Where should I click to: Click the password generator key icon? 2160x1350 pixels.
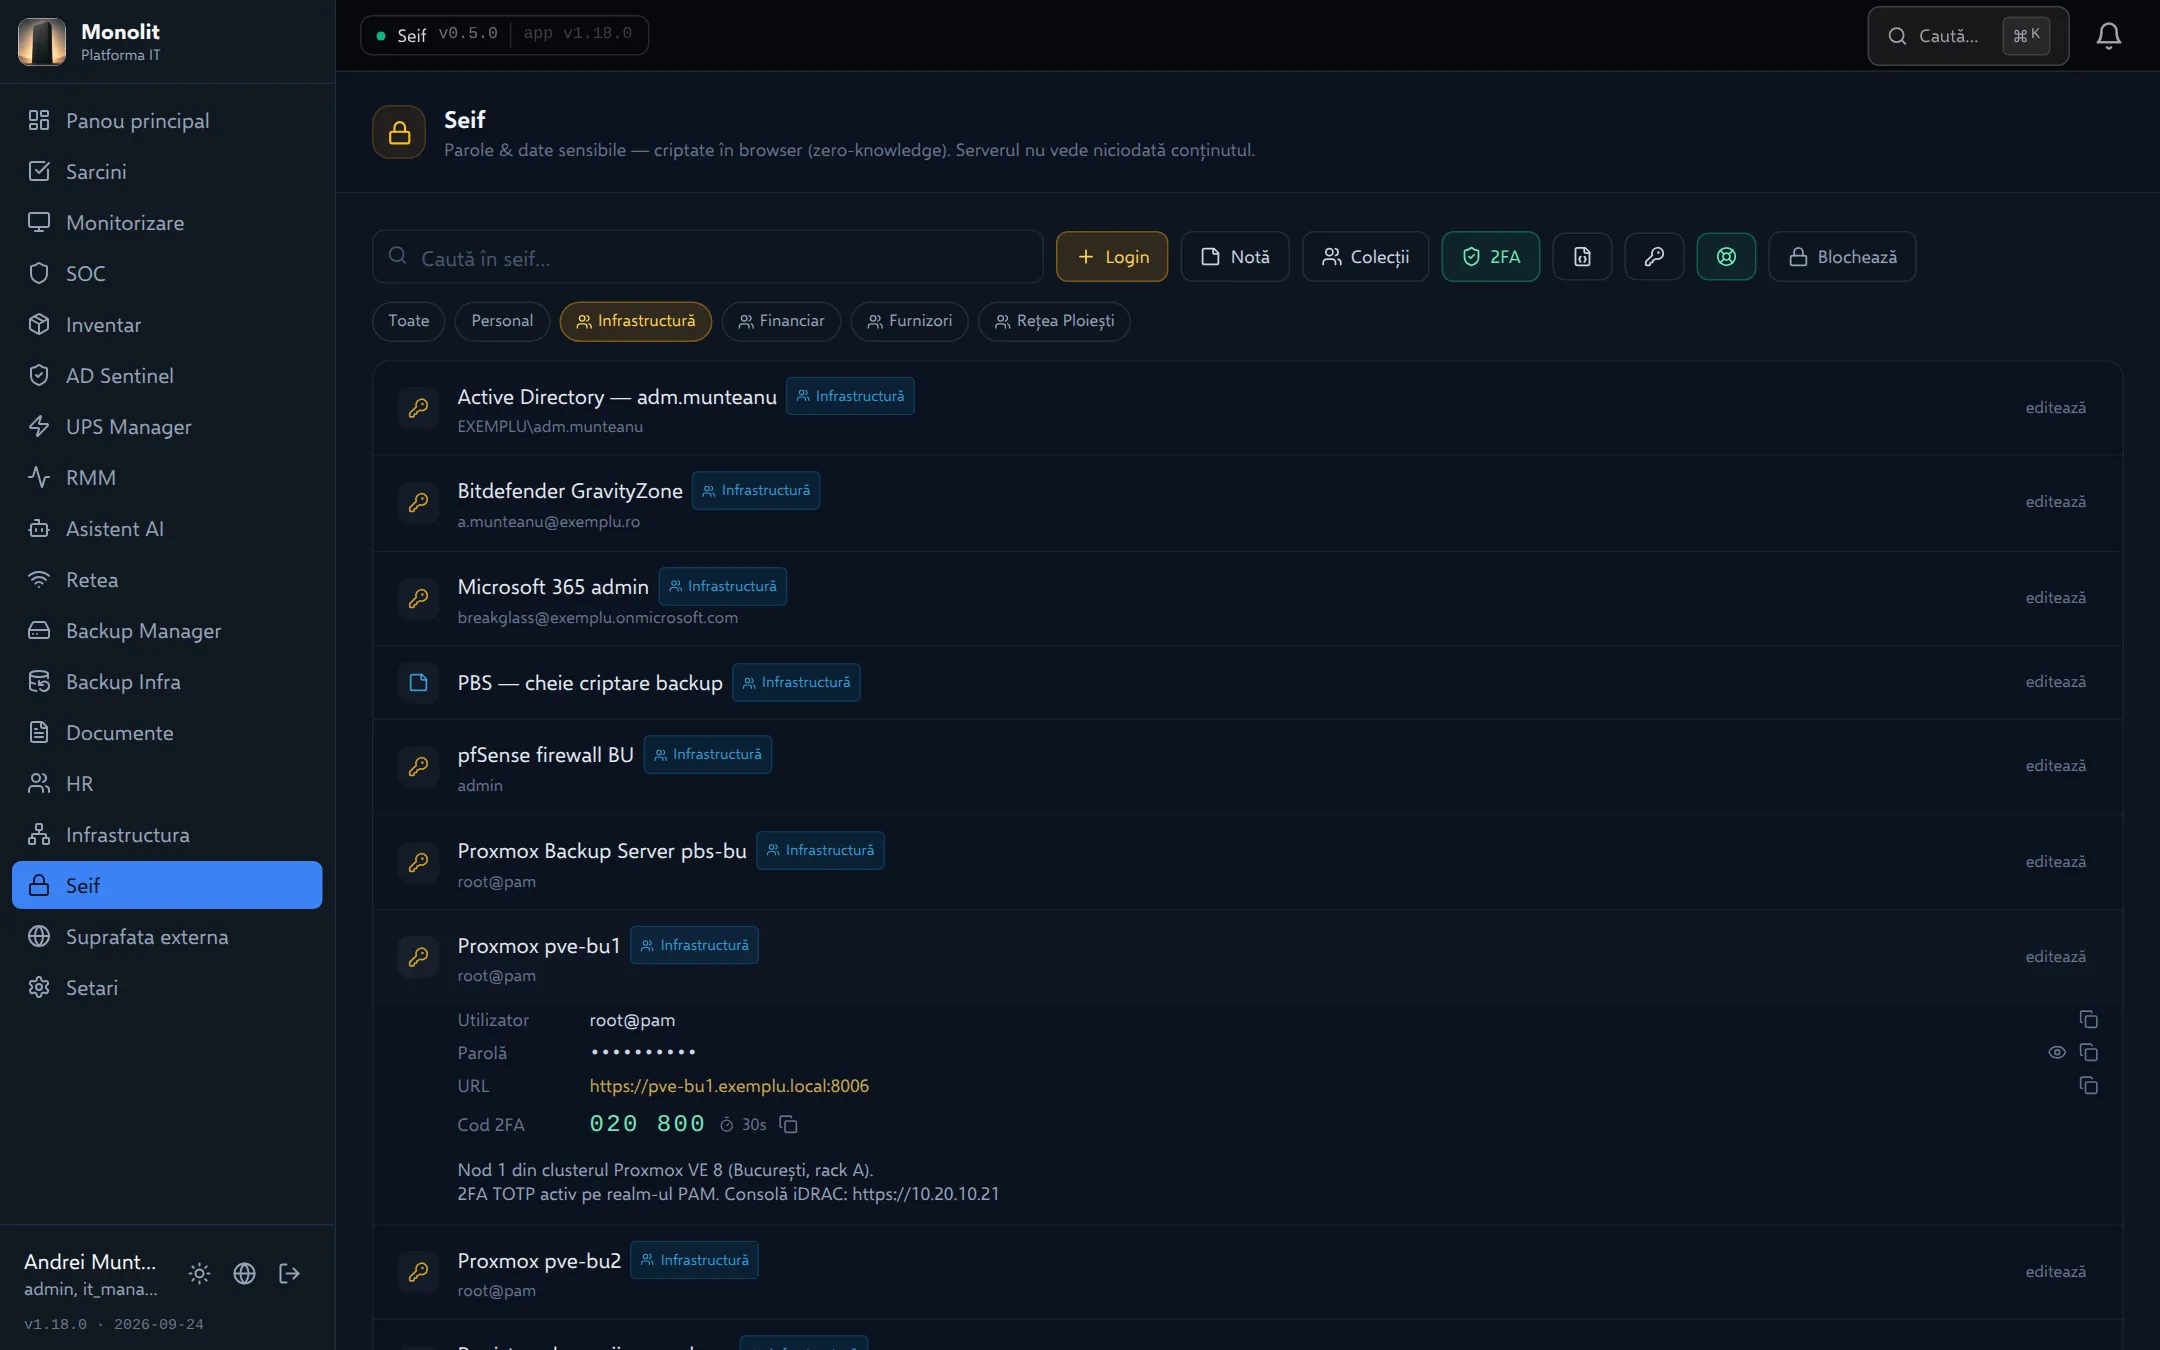pyautogui.click(x=1654, y=257)
